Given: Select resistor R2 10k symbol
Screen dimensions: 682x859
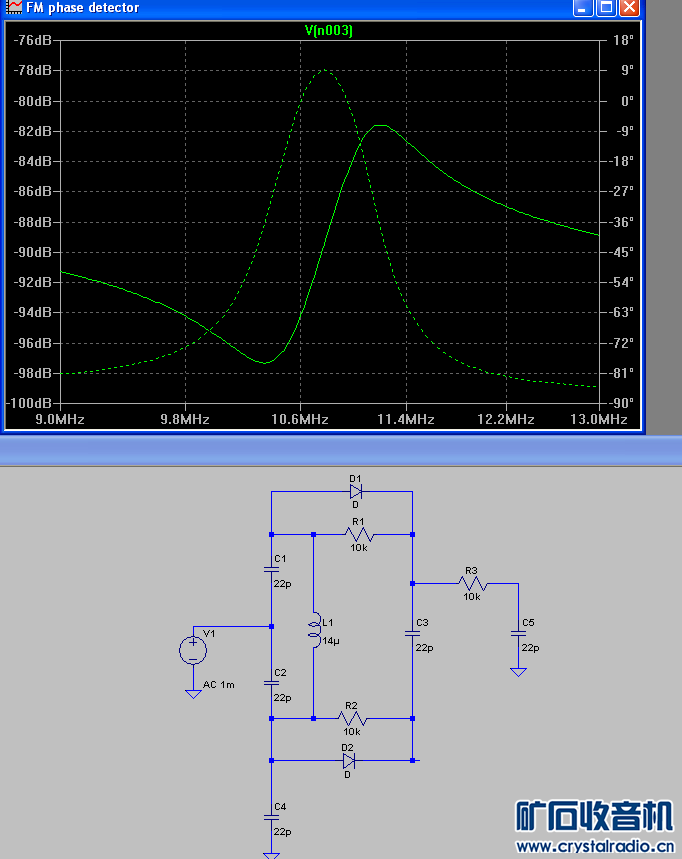Looking at the screenshot, I should point(352,718).
